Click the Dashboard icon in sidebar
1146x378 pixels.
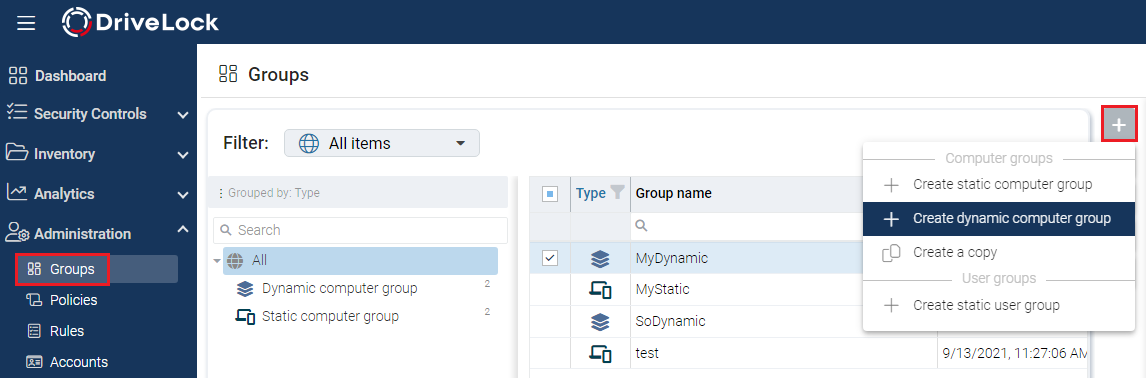18,76
